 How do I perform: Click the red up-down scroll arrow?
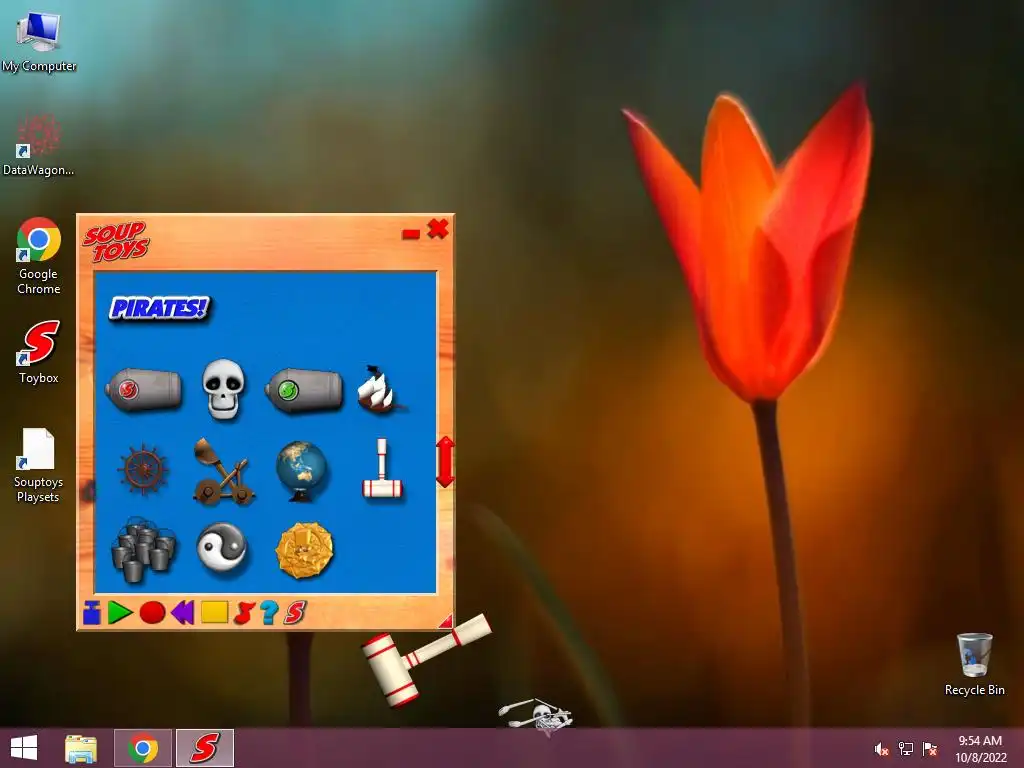click(445, 462)
